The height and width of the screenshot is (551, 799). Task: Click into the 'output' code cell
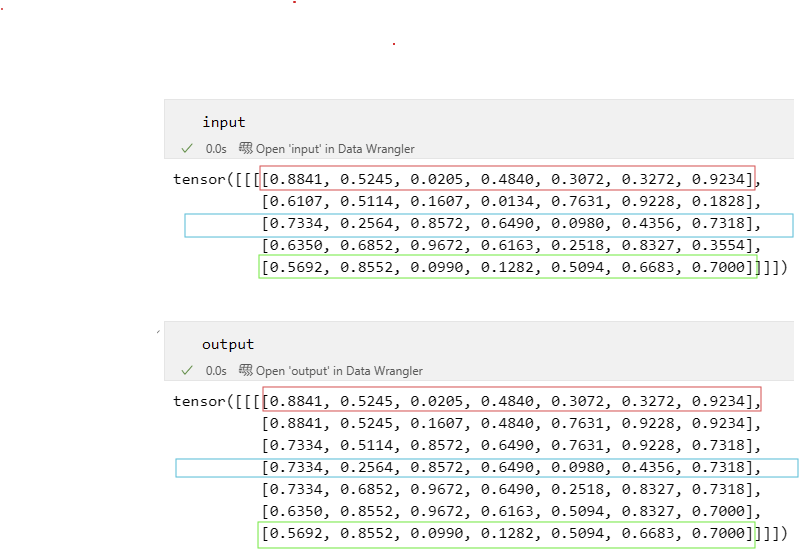(228, 344)
